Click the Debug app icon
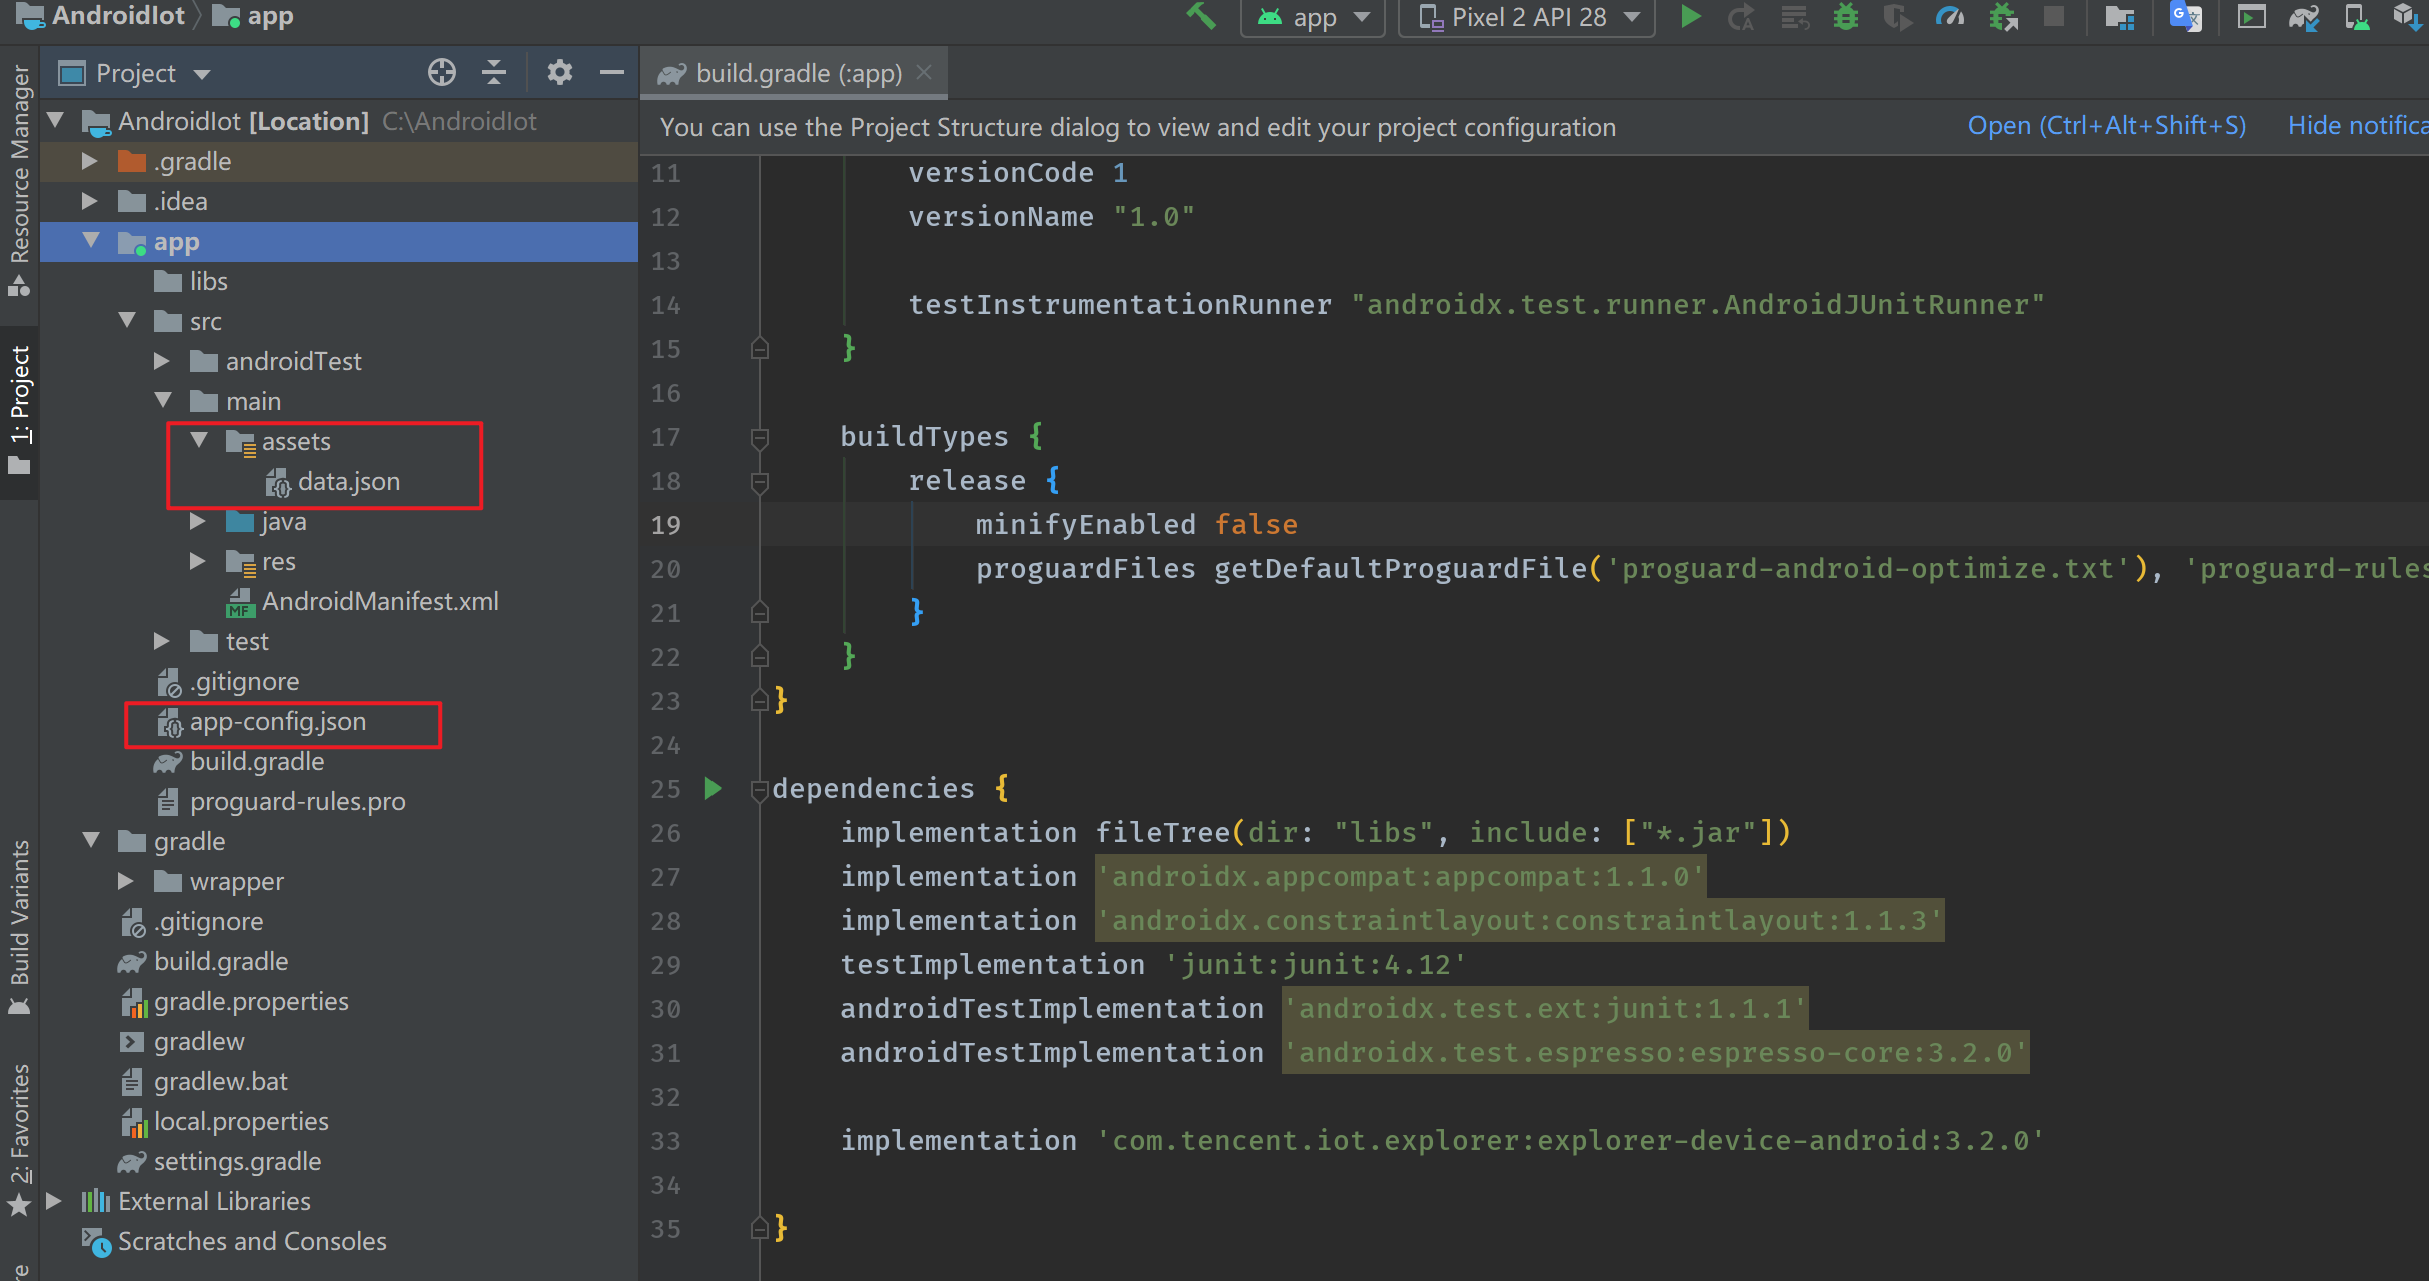The width and height of the screenshot is (2429, 1281). click(1843, 18)
